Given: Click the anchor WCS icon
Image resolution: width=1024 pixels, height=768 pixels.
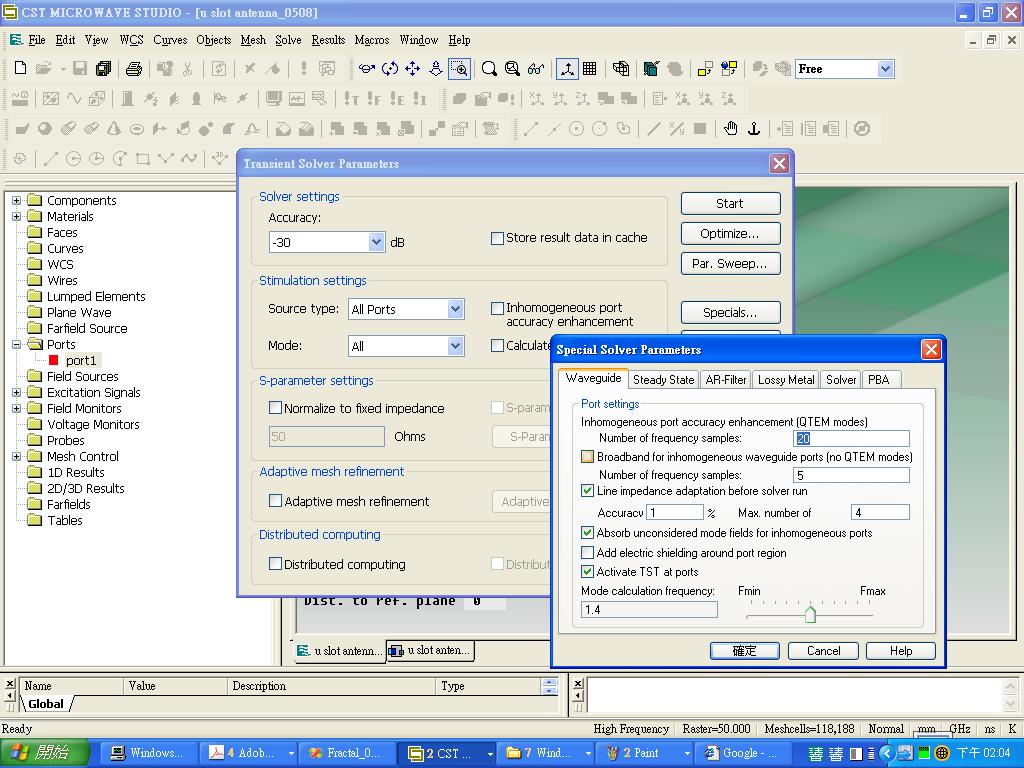Looking at the screenshot, I should (754, 129).
